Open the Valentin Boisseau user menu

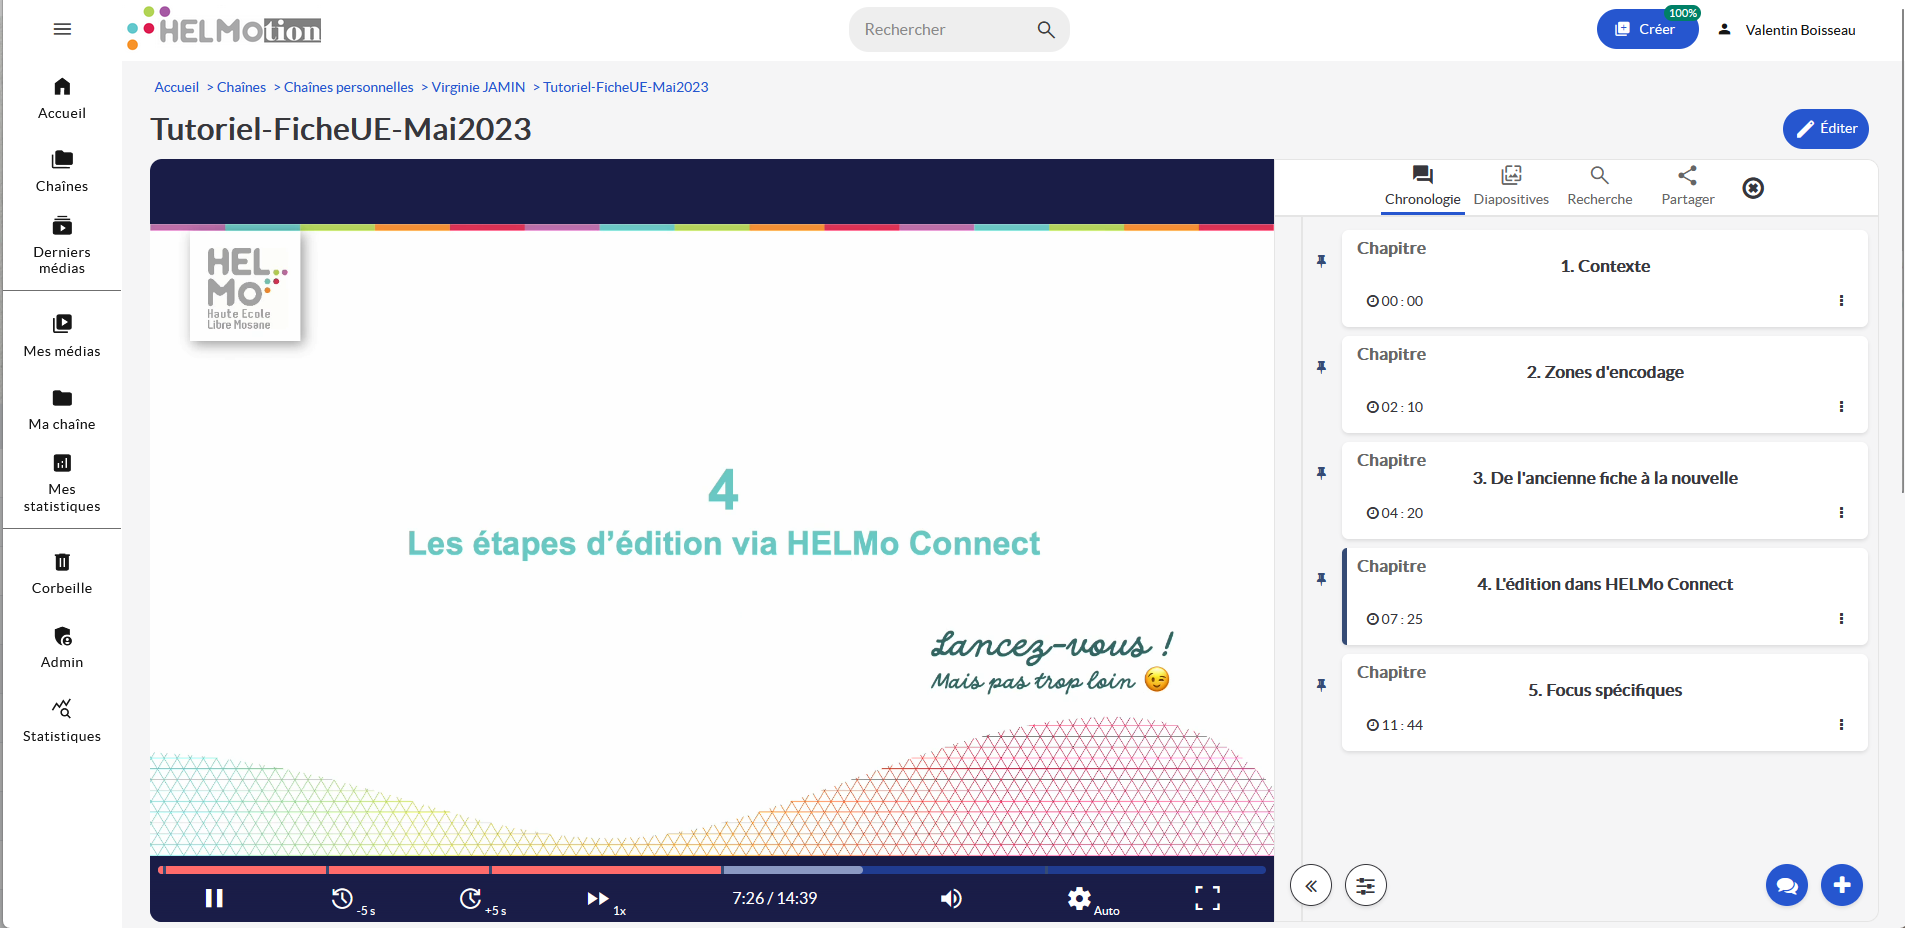point(1787,30)
